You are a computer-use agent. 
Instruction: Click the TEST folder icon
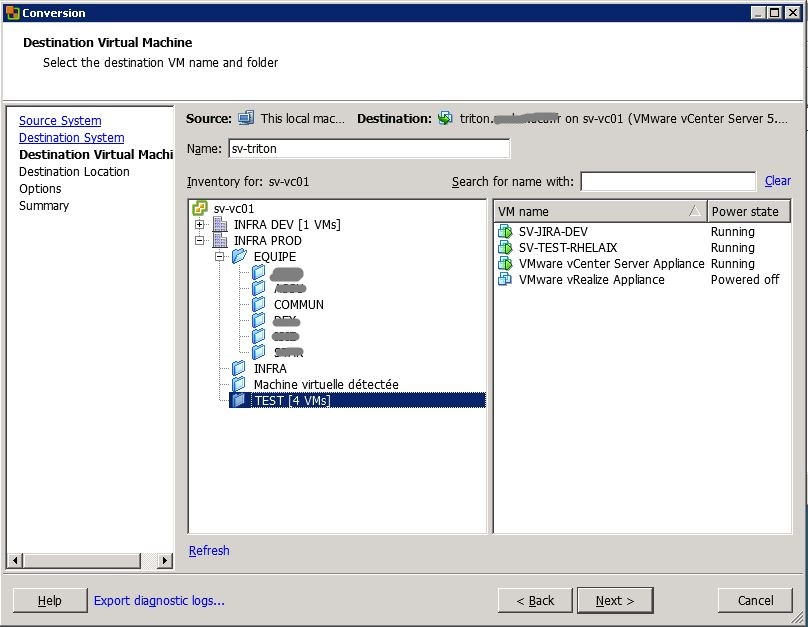(239, 400)
